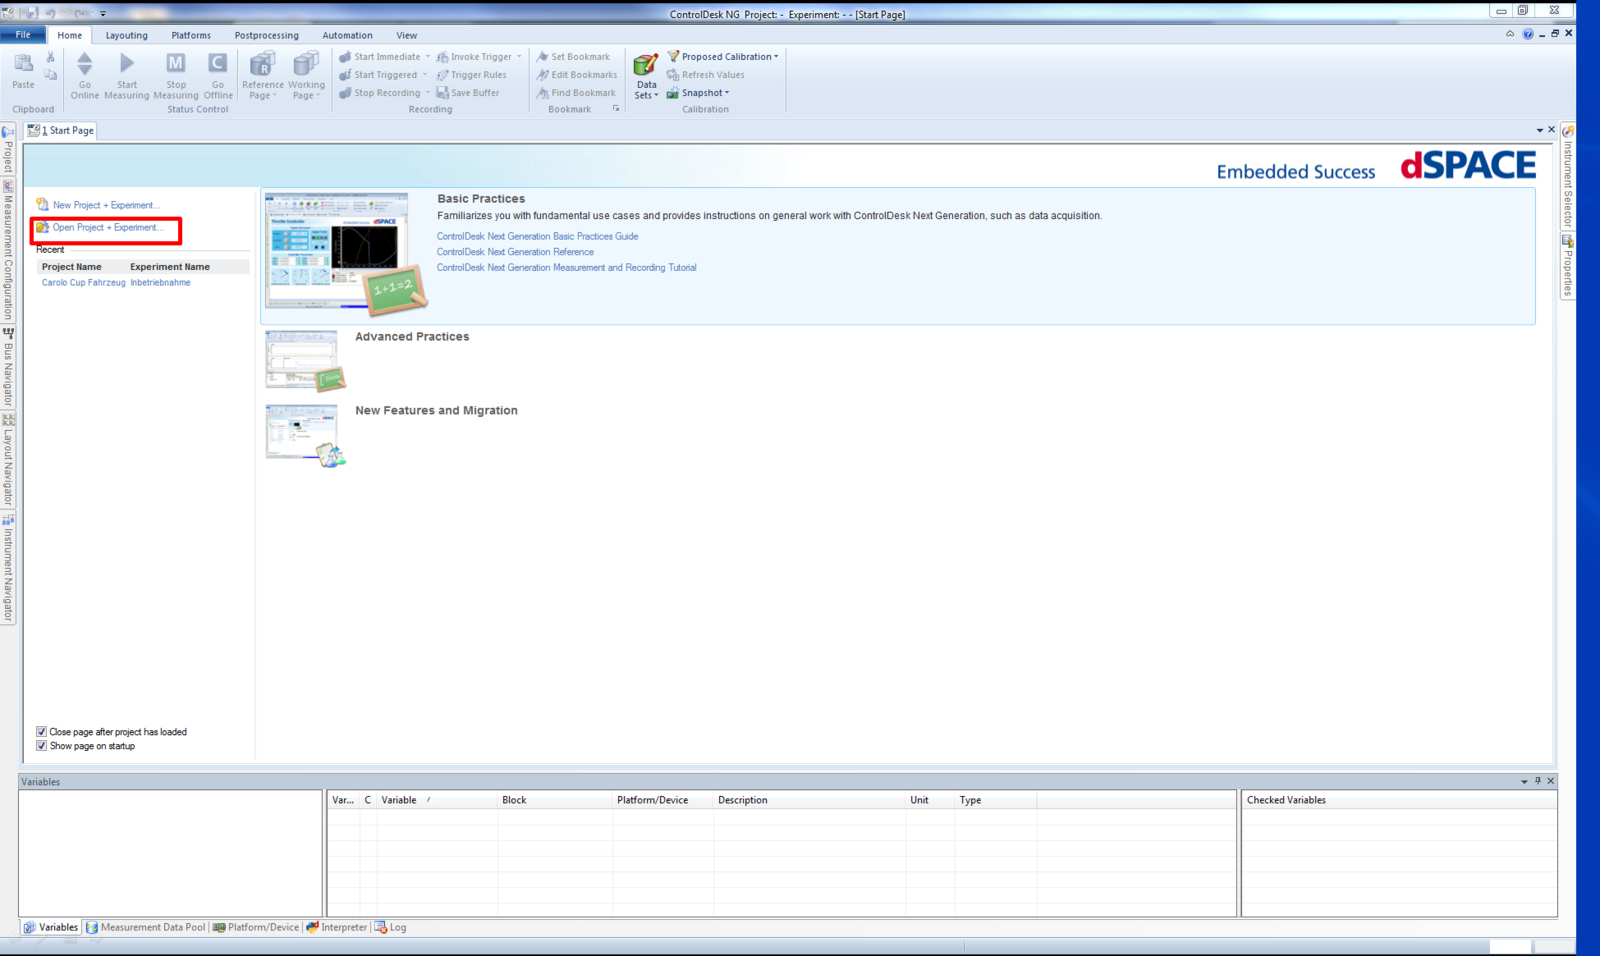Open recent project Carolo Cup Fahrzeug
This screenshot has width=1600, height=956.
(x=84, y=283)
